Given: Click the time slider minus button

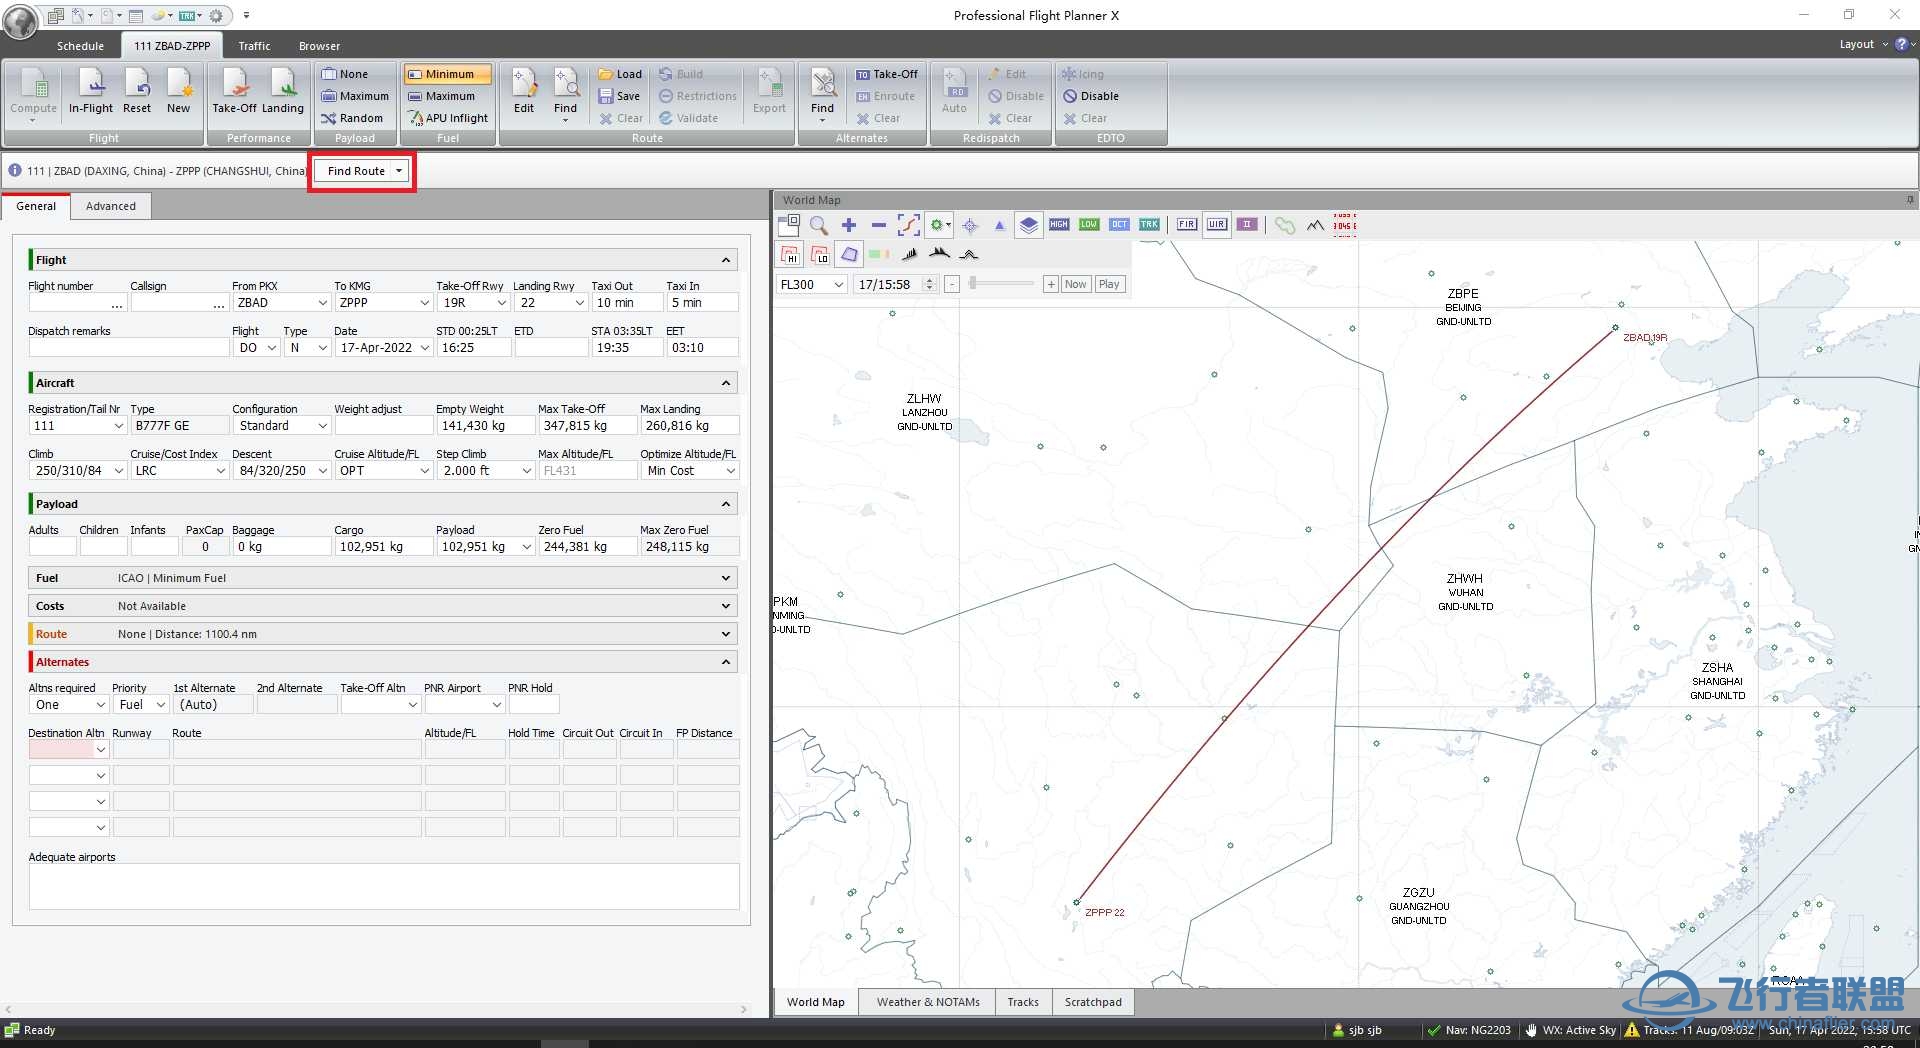Looking at the screenshot, I should [951, 284].
